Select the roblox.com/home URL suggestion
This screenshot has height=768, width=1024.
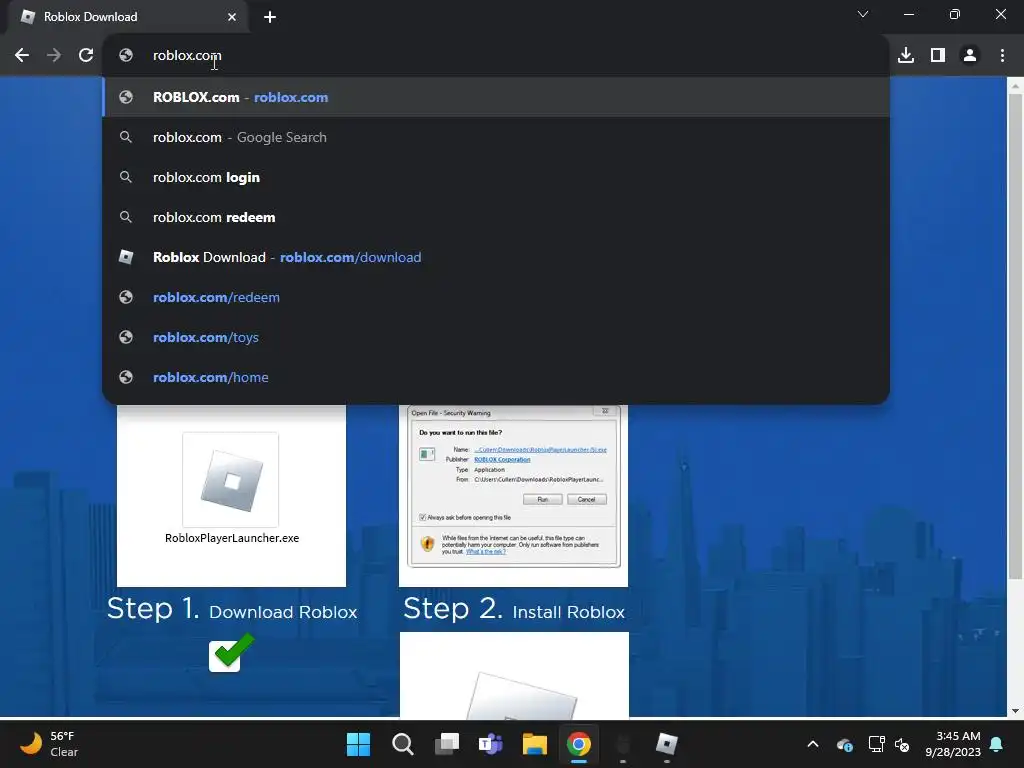(496, 377)
